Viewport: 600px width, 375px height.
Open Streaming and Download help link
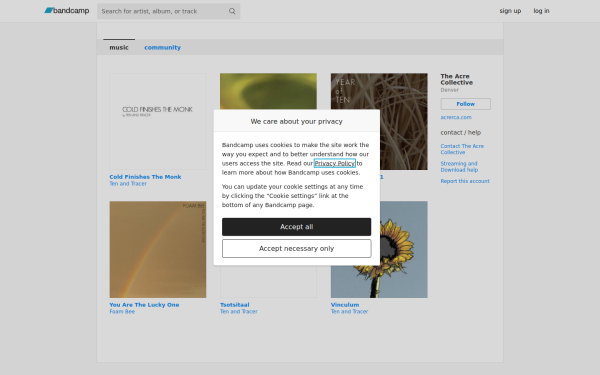pos(459,166)
